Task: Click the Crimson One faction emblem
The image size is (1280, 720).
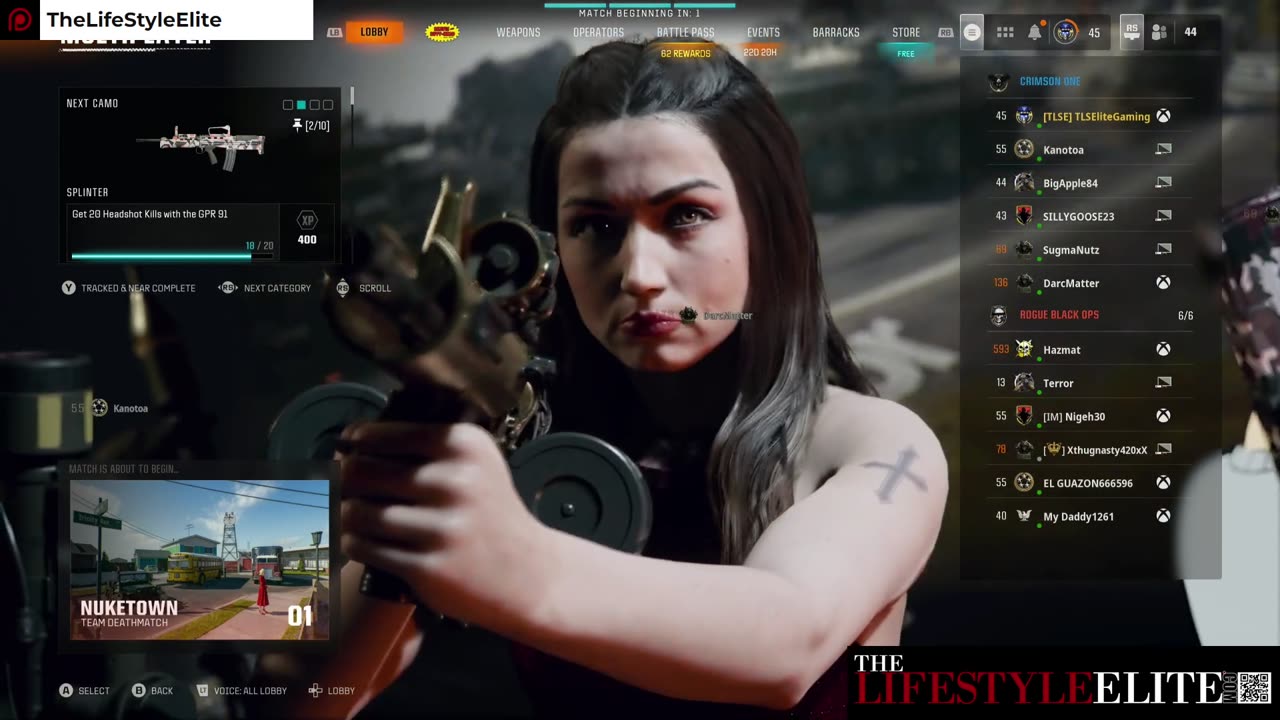Action: pos(998,82)
